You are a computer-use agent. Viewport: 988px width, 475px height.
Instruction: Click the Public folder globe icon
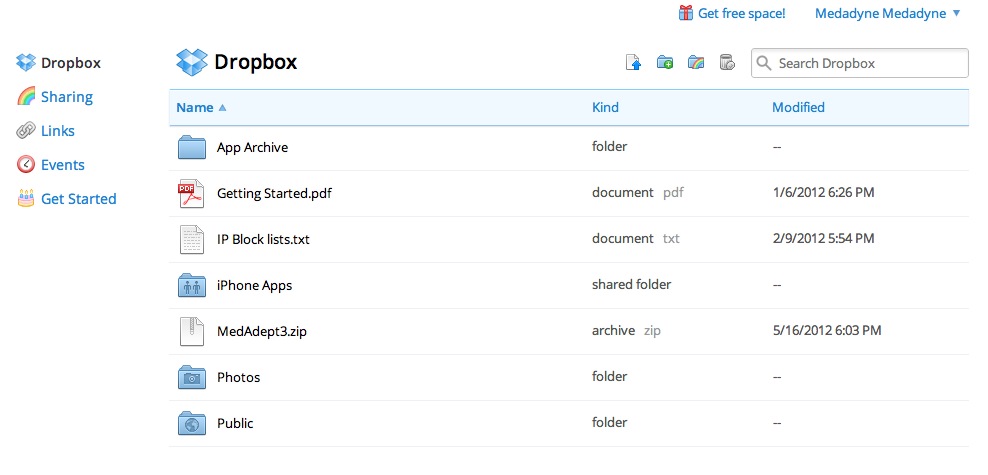pos(191,423)
